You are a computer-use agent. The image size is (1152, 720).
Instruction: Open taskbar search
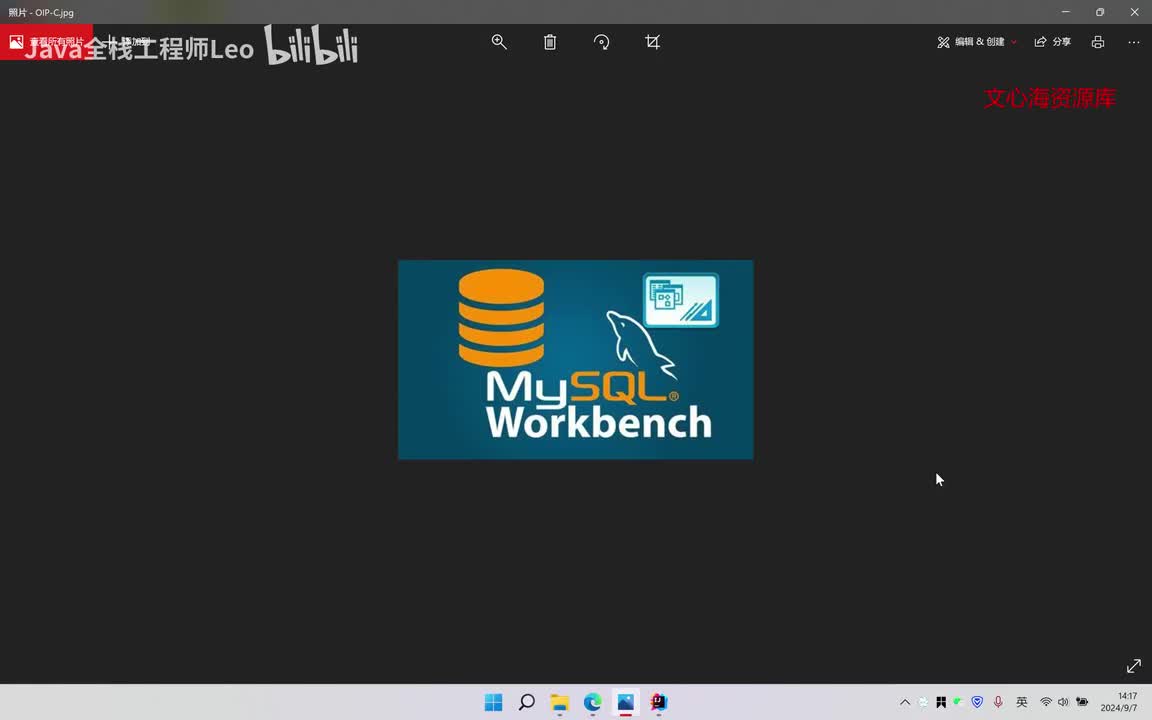pos(527,702)
